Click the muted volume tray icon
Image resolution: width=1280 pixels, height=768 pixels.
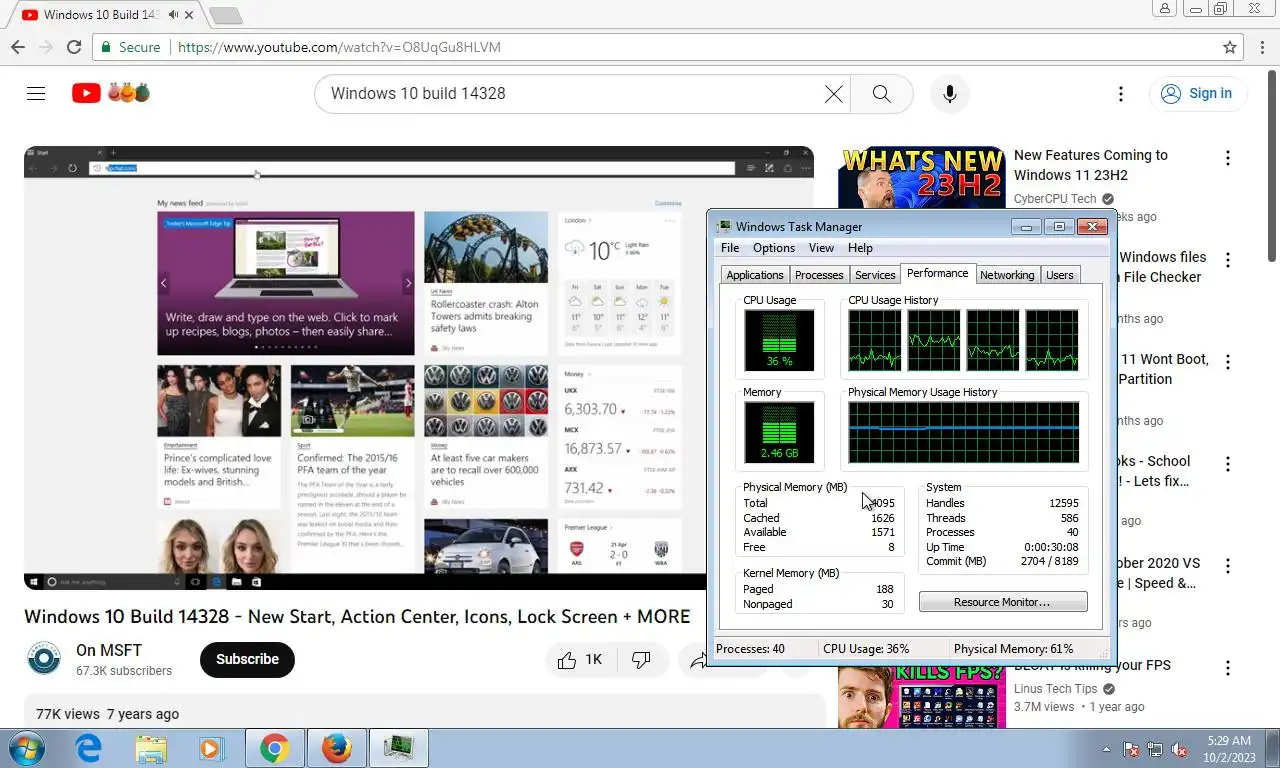pos(1179,749)
